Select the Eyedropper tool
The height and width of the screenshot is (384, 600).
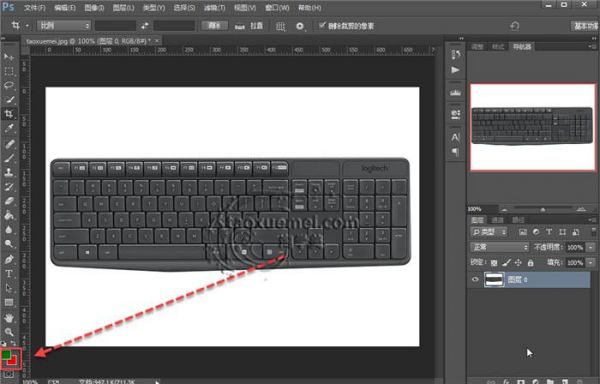[x=9, y=128]
